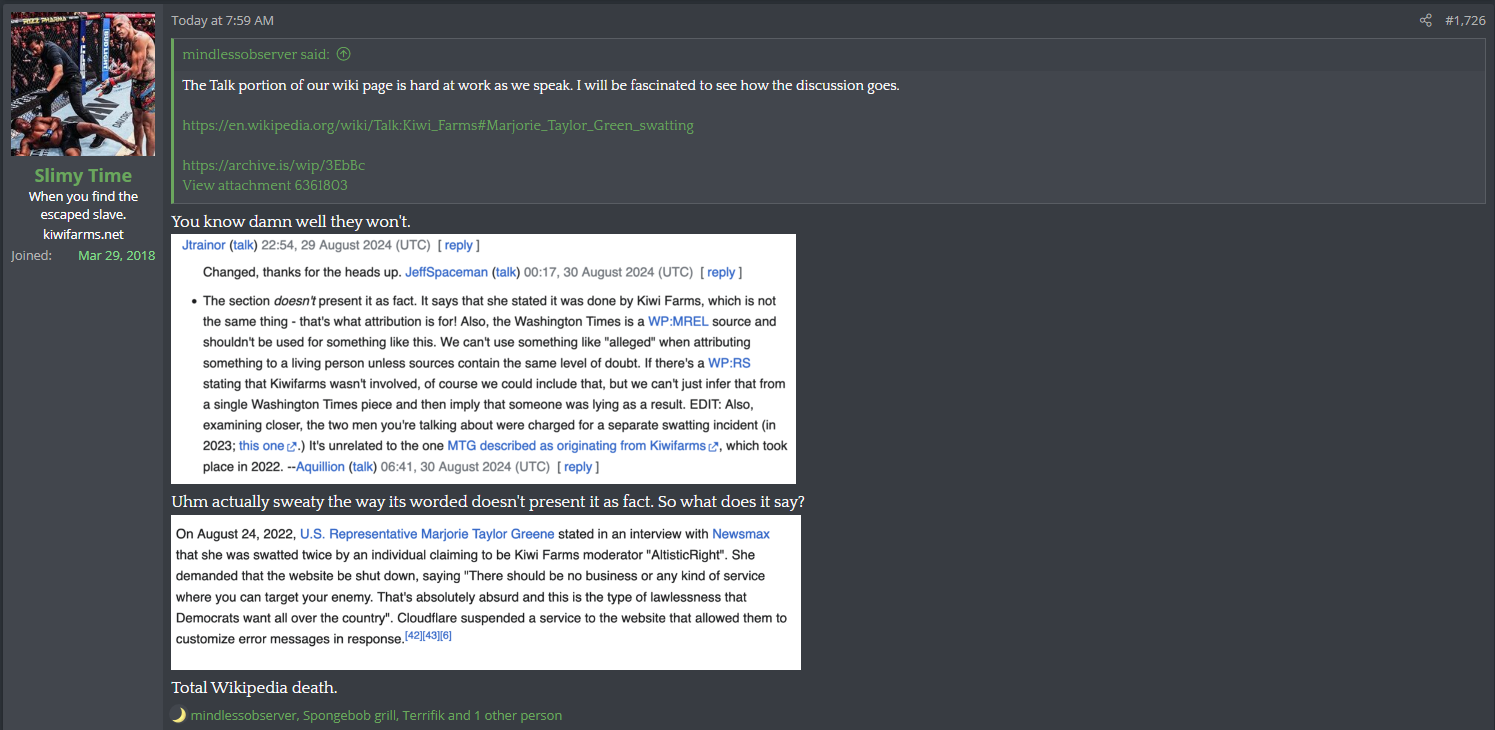Click 'and 1 other person' reaction text
Image resolution: width=1495 pixels, height=730 pixels.
[x=505, y=715]
